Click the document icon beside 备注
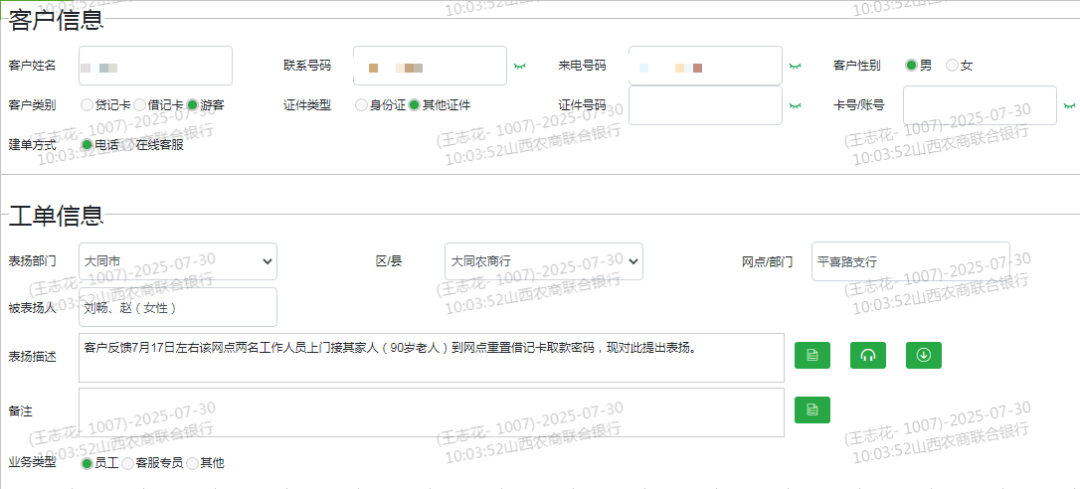This screenshot has width=1080, height=489. 812,409
